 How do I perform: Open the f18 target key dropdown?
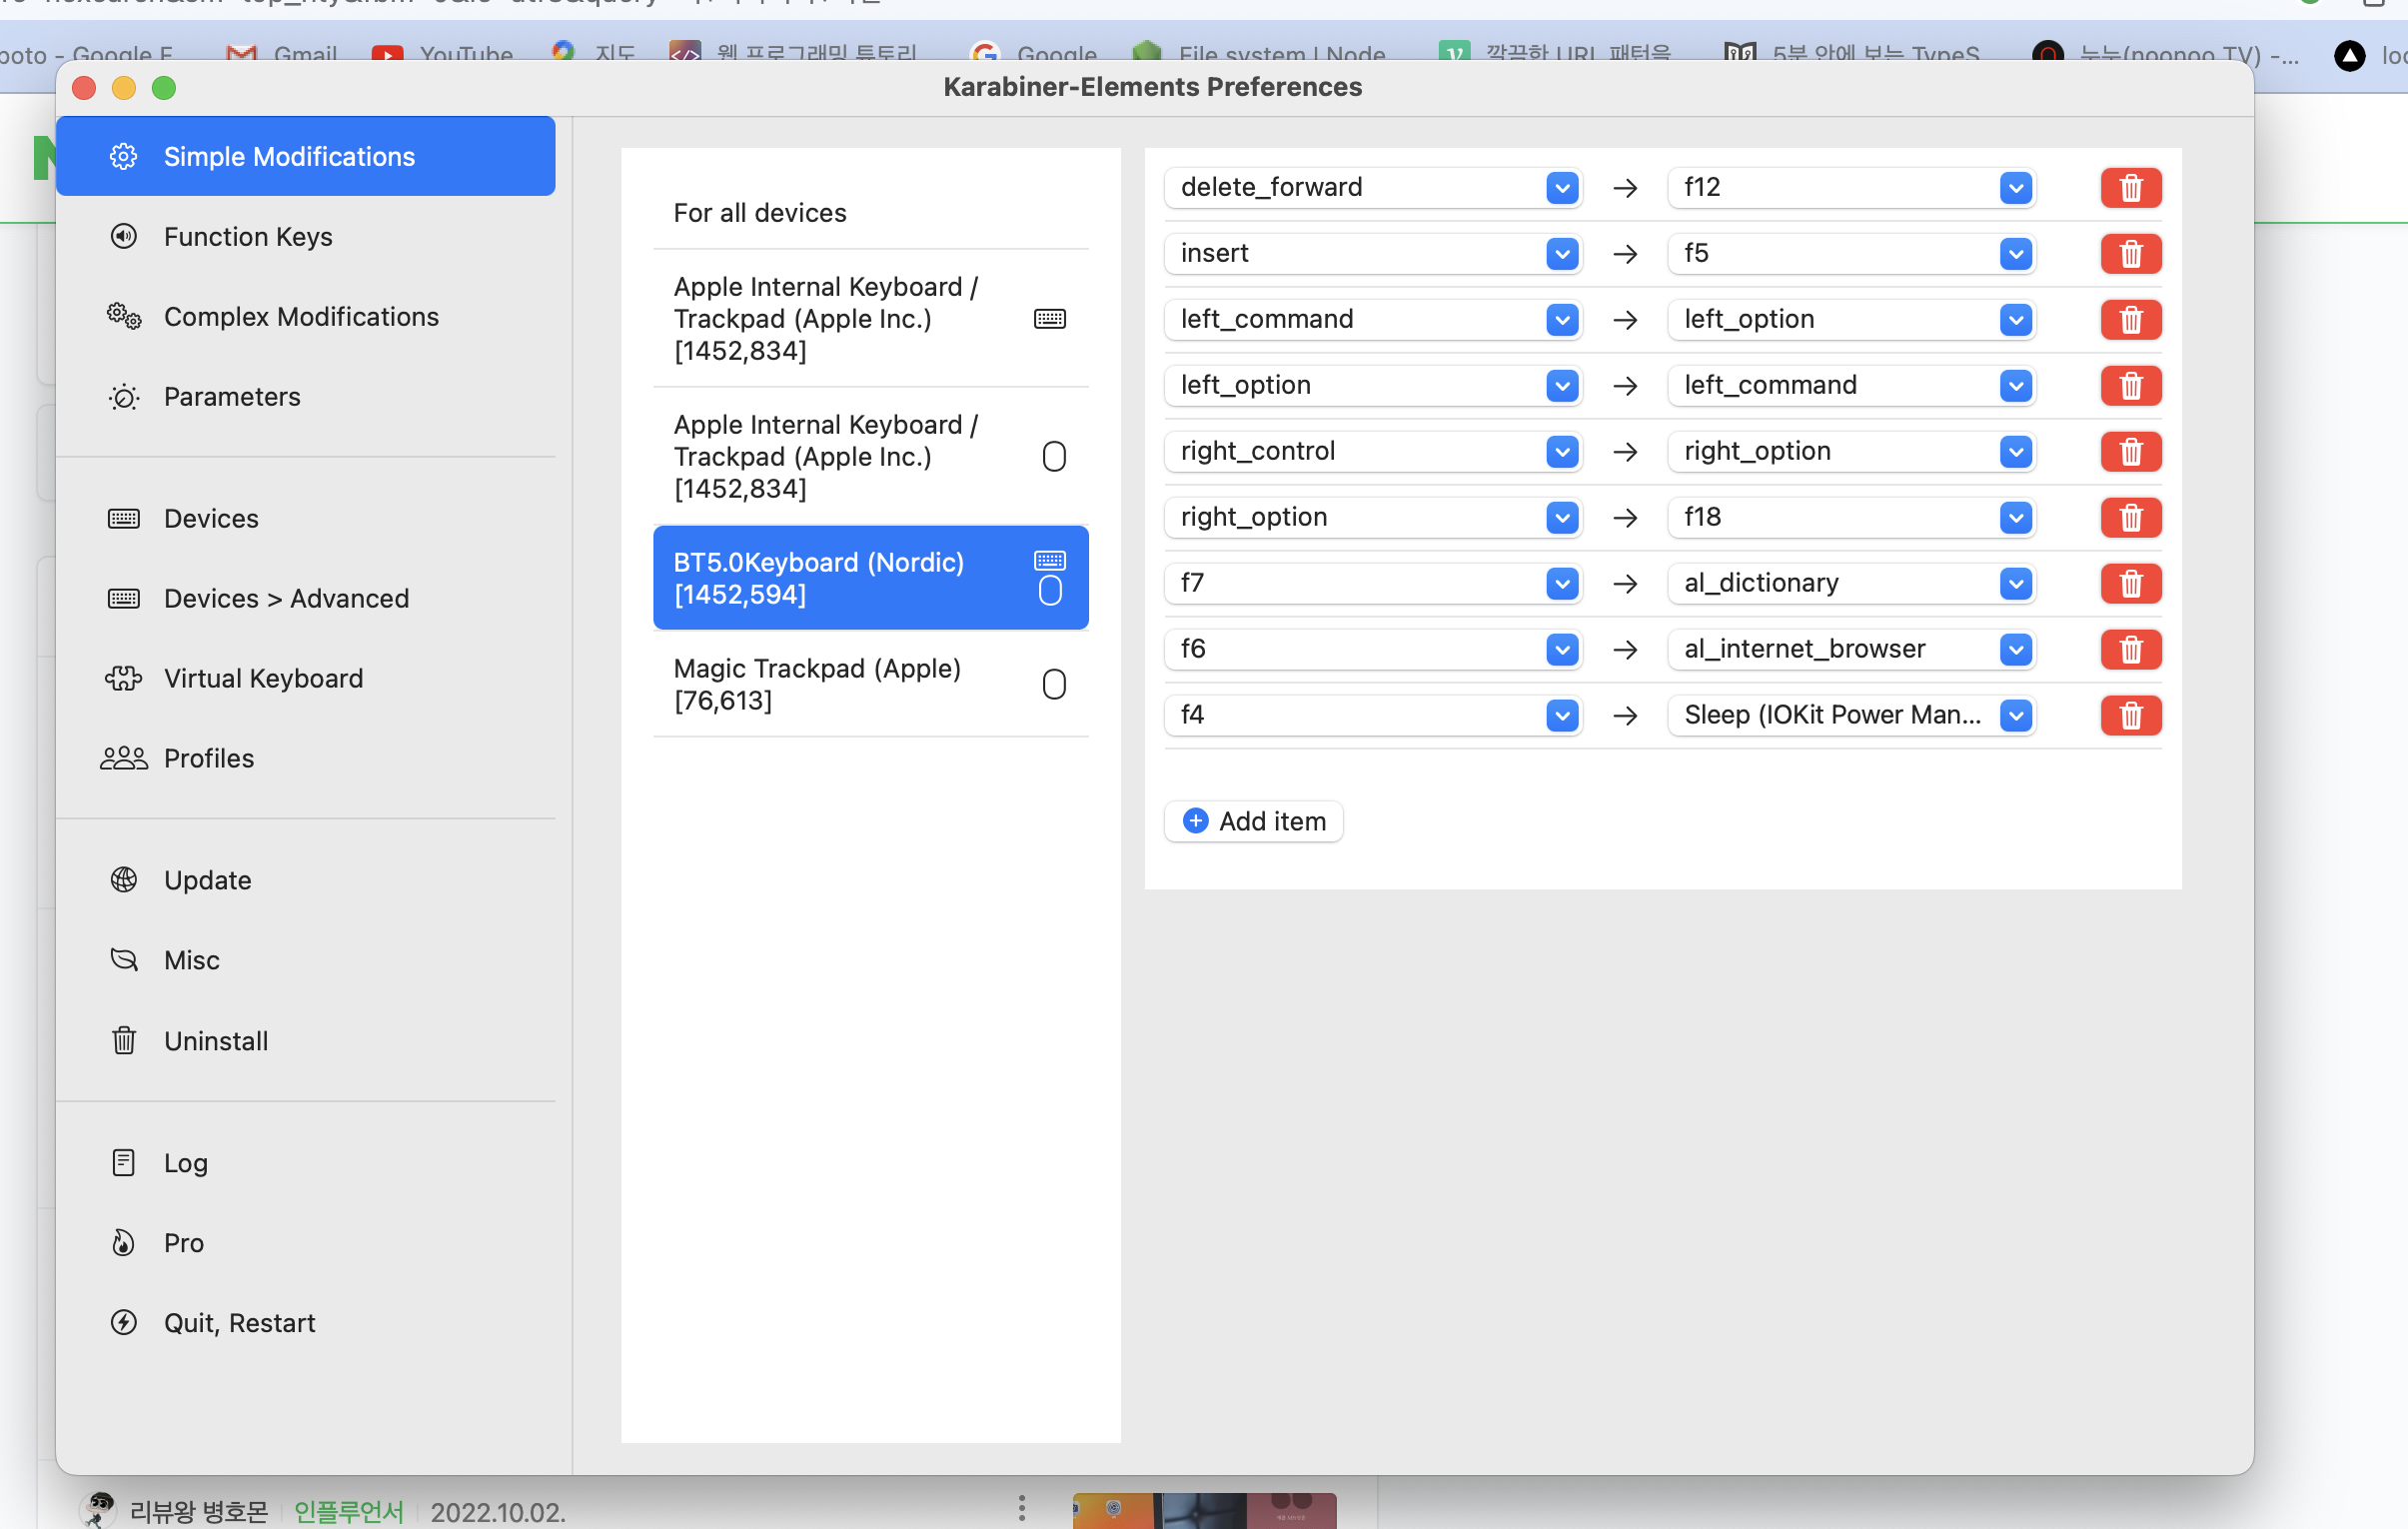pos(1851,517)
